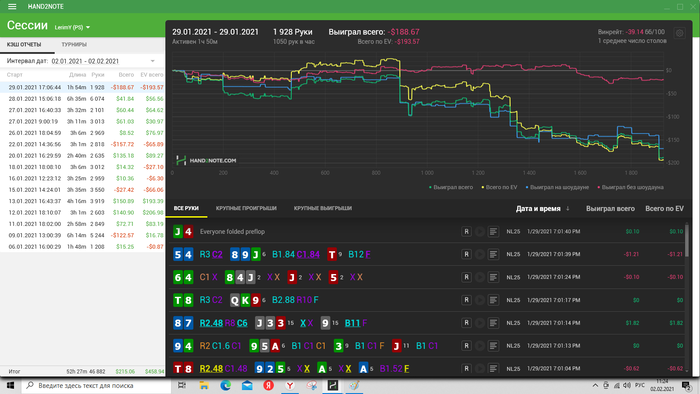Select session 28.01.2021 15:06:18
The image size is (700, 394).
click(x=83, y=99)
